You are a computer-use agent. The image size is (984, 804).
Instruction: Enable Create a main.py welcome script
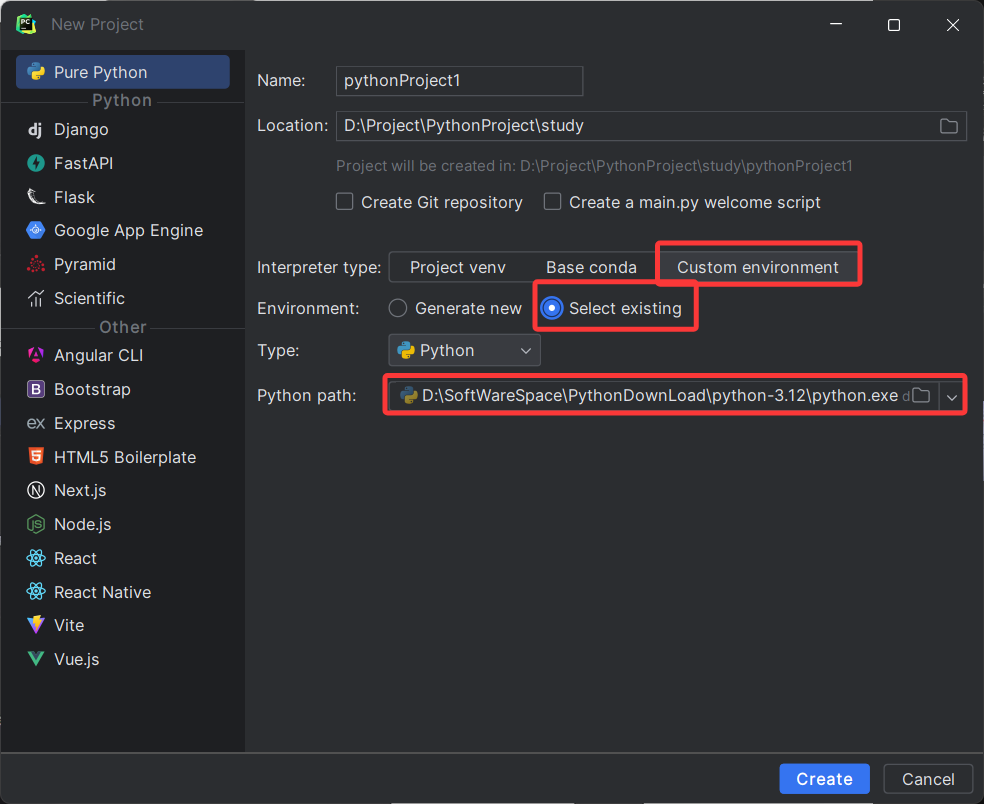[552, 202]
